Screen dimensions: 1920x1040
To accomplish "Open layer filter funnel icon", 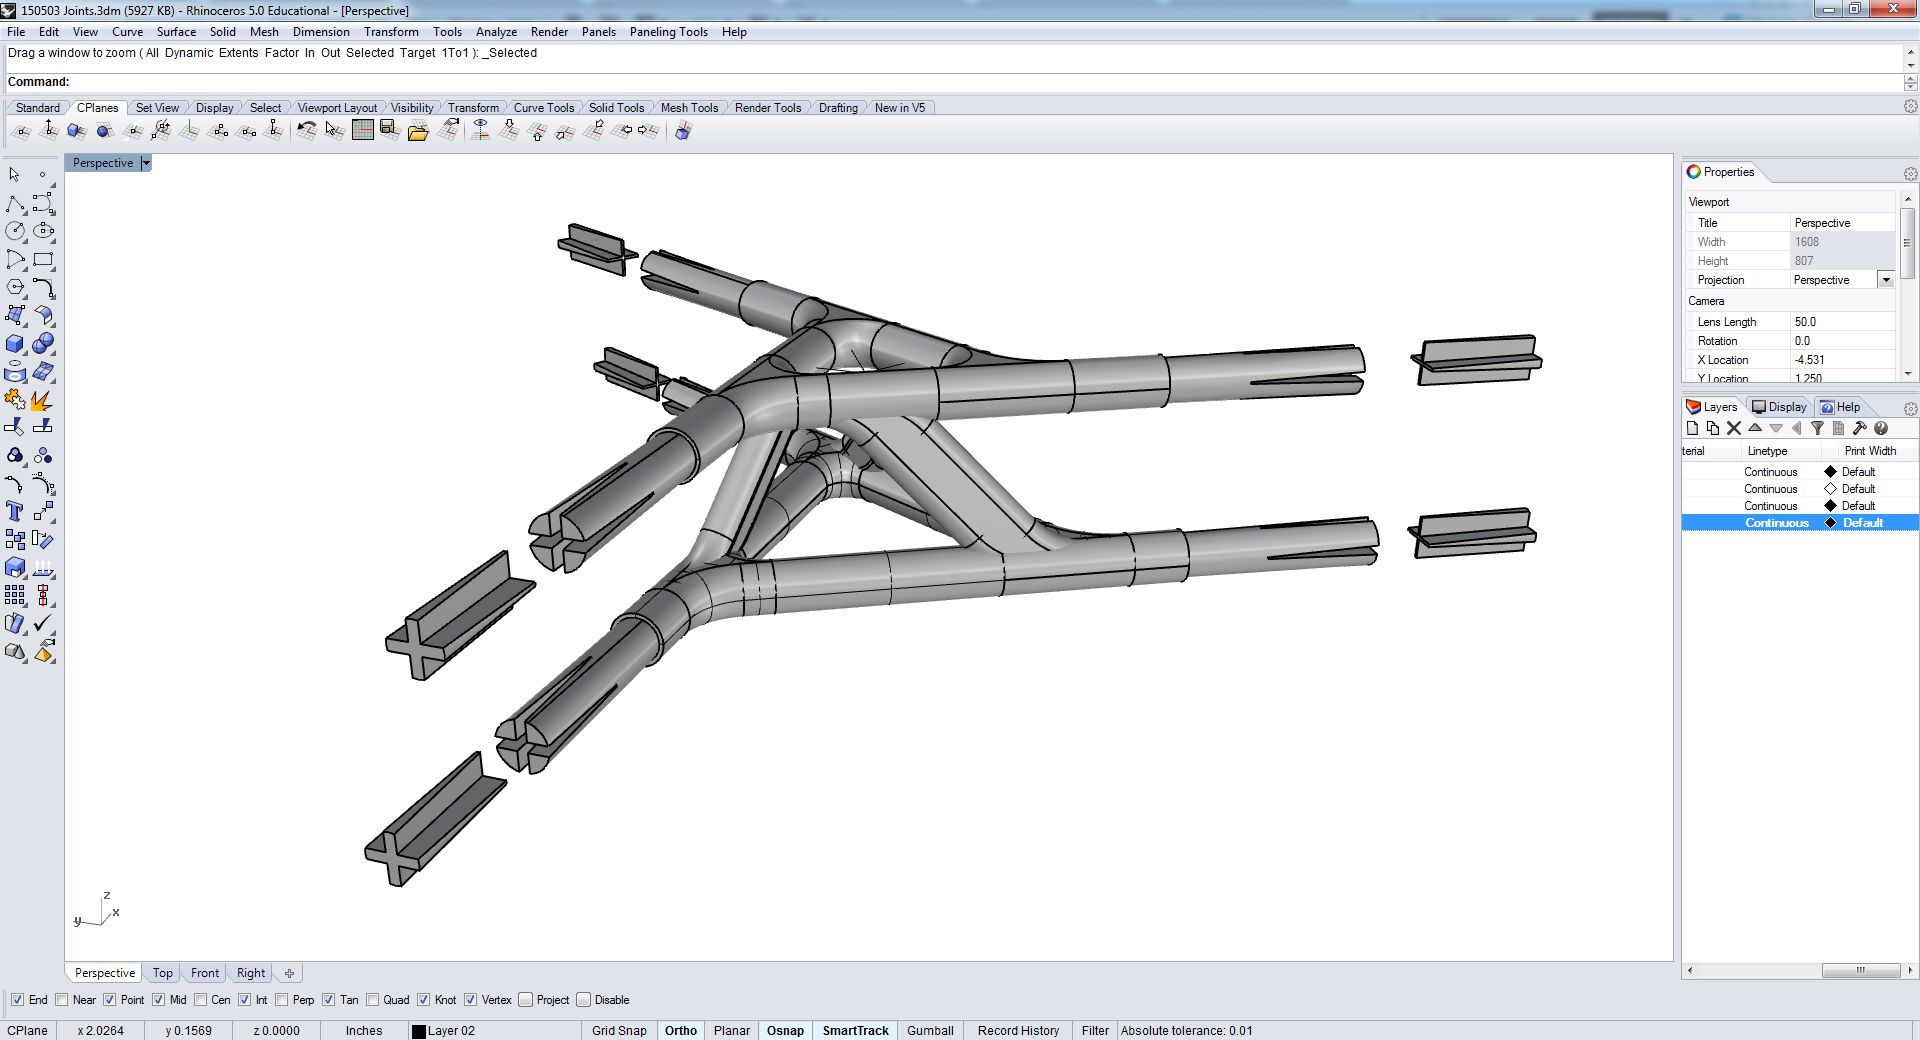I will pos(1817,428).
